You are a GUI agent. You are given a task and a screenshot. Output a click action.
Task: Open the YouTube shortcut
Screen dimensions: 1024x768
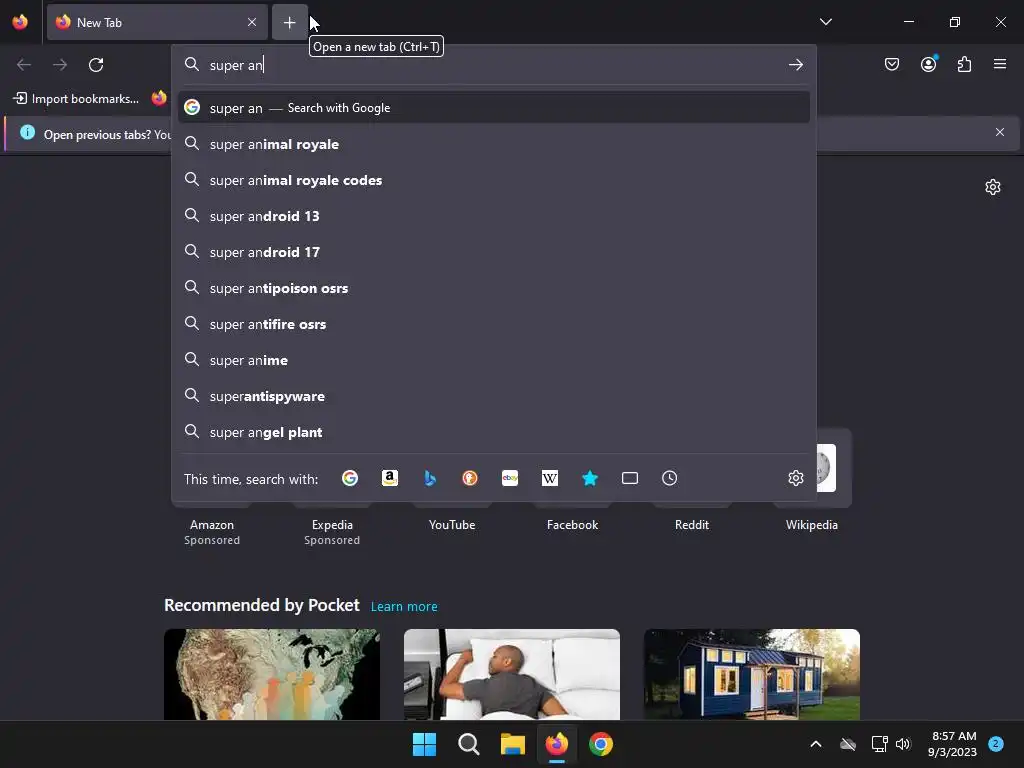coord(452,524)
